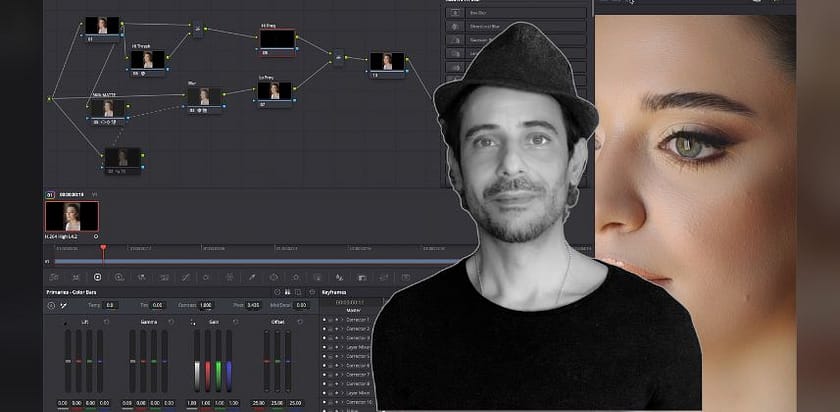
Task: Click the Primaries - Color Bars title
Action: point(71,292)
